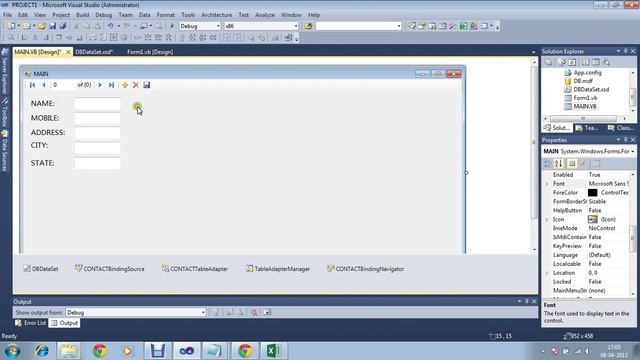Click the red Delete record icon
Image resolution: width=640 pixels, height=360 pixels.
coord(136,85)
